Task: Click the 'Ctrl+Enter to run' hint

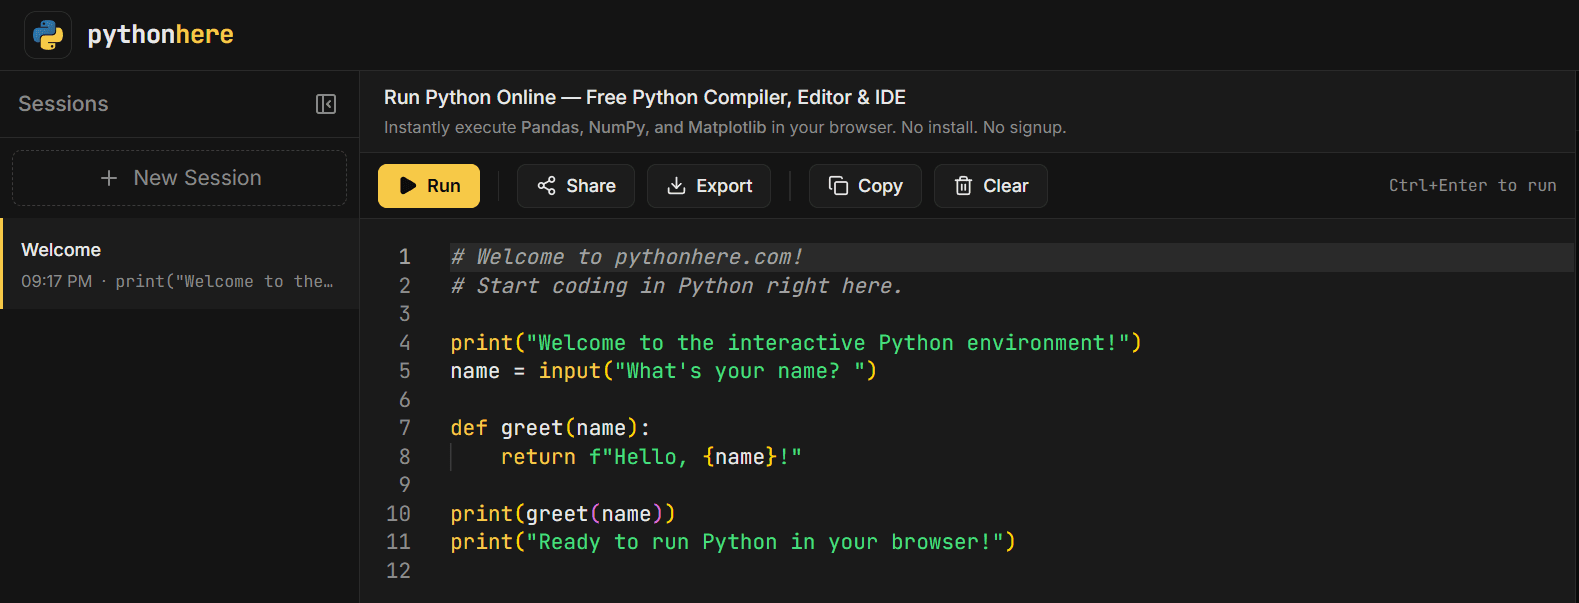Action: coord(1472,185)
